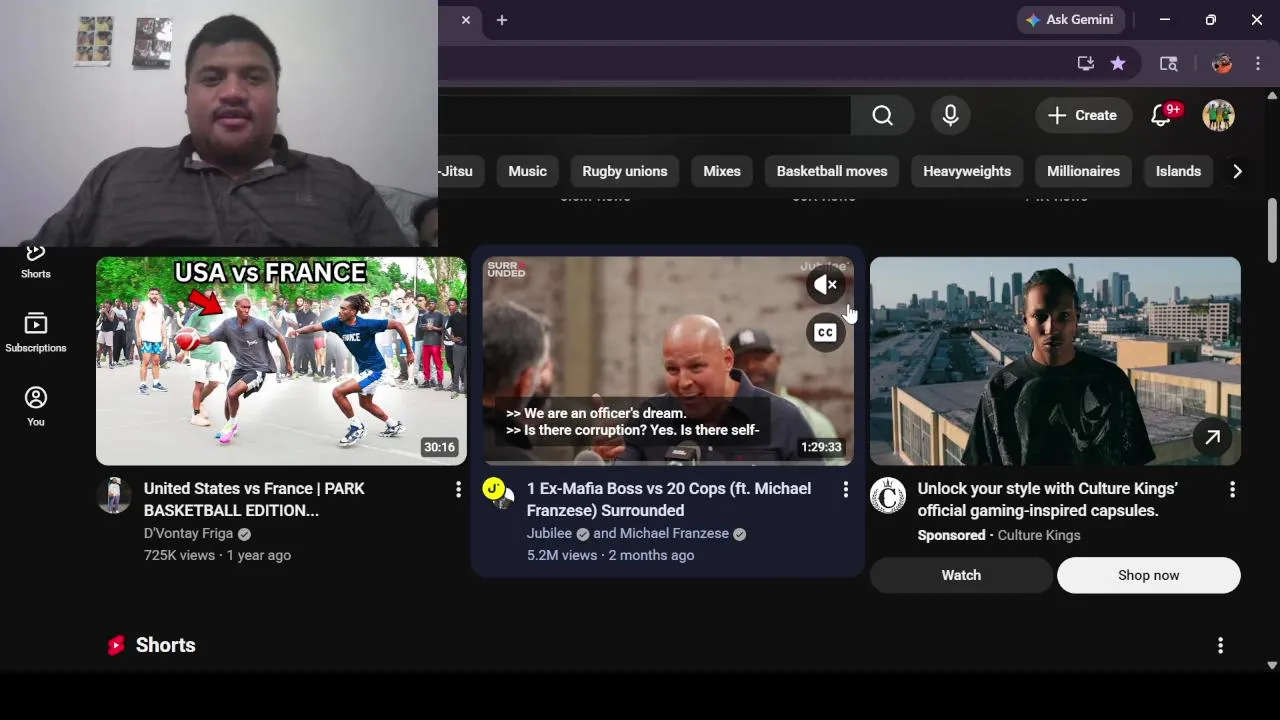Open the Chrome side panel icon

(x=1168, y=64)
